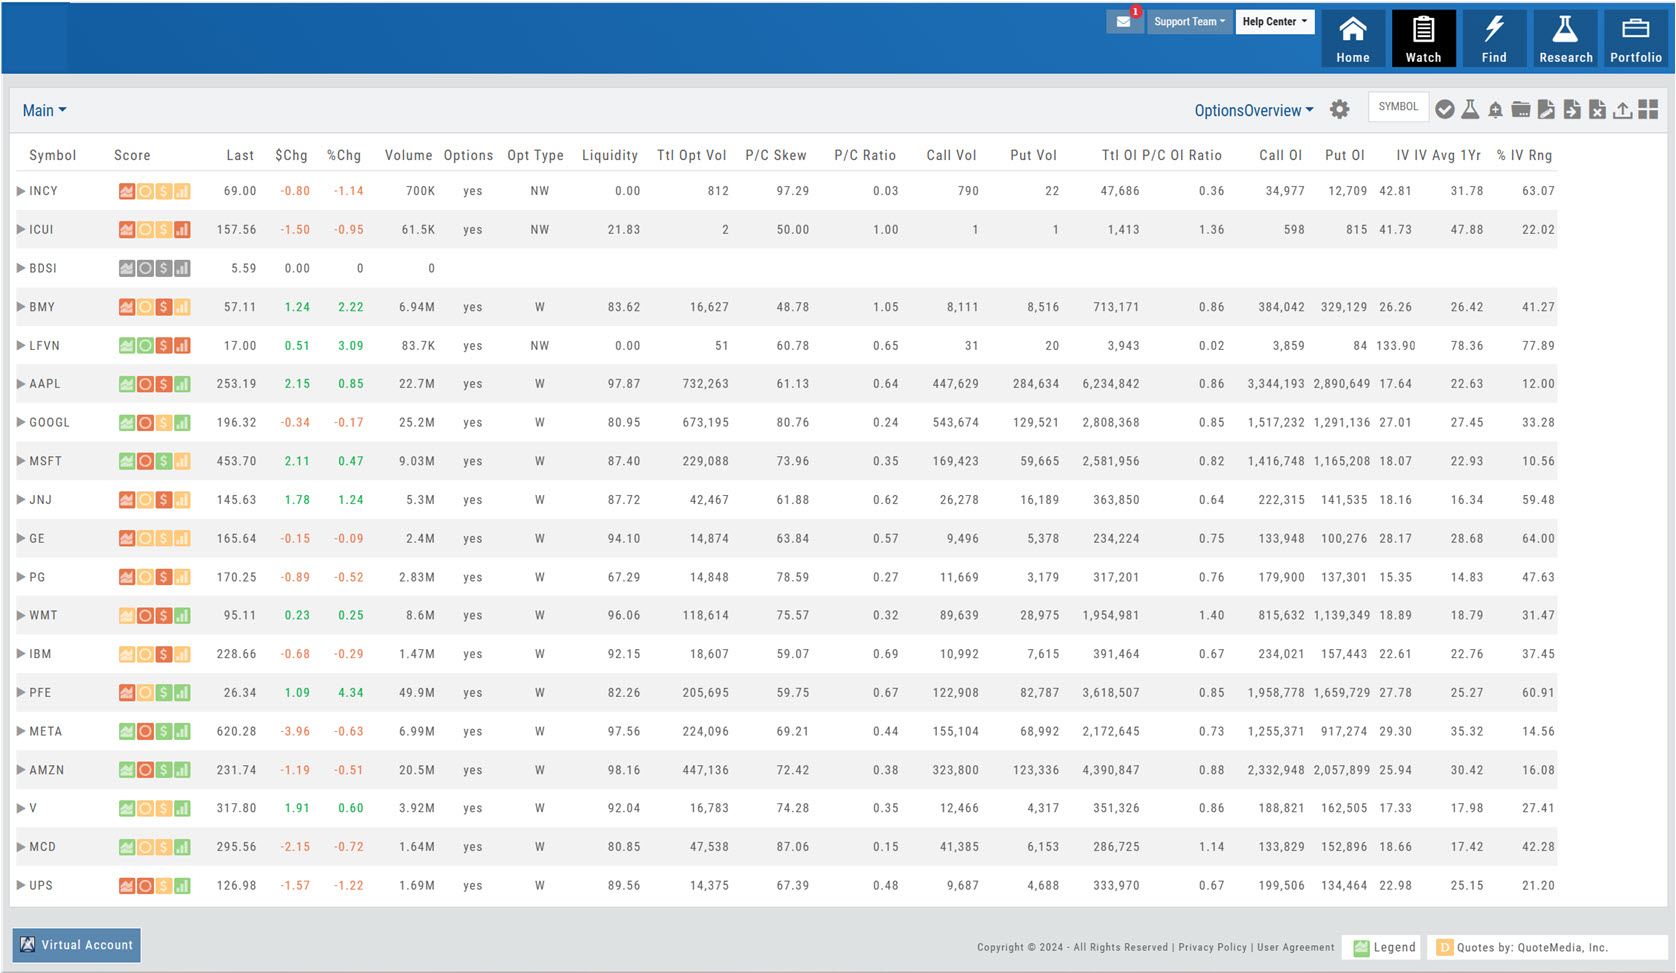Sort by the Volume column header

pyautogui.click(x=409, y=155)
